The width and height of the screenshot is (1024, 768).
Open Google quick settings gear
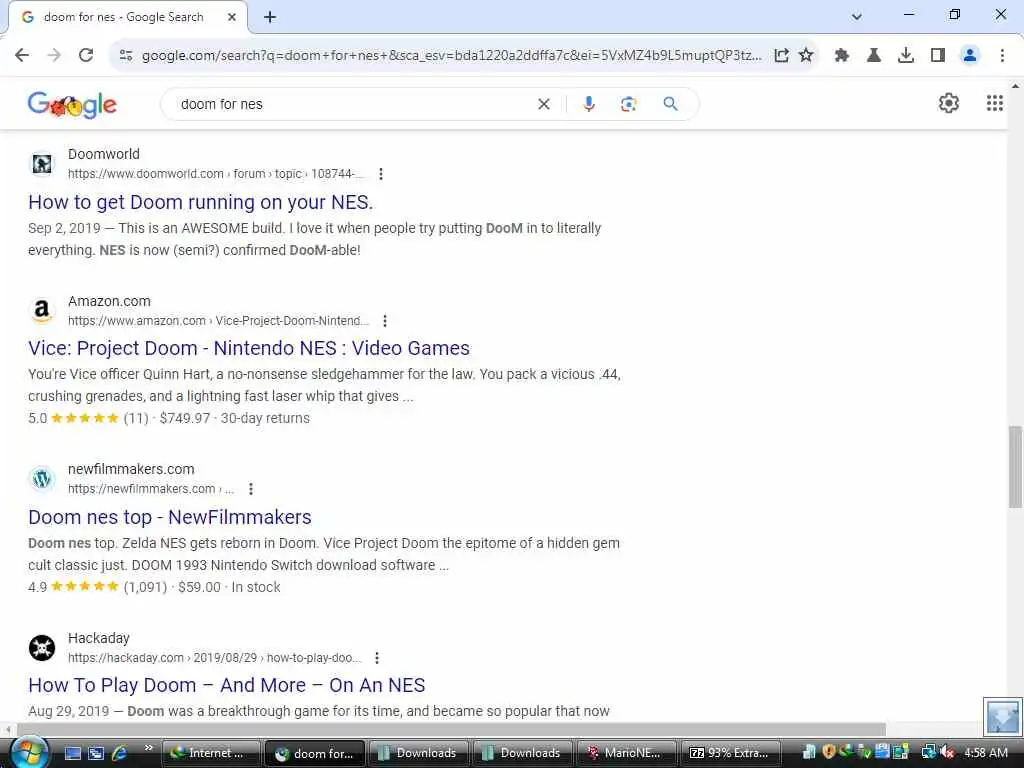pyautogui.click(x=948, y=103)
